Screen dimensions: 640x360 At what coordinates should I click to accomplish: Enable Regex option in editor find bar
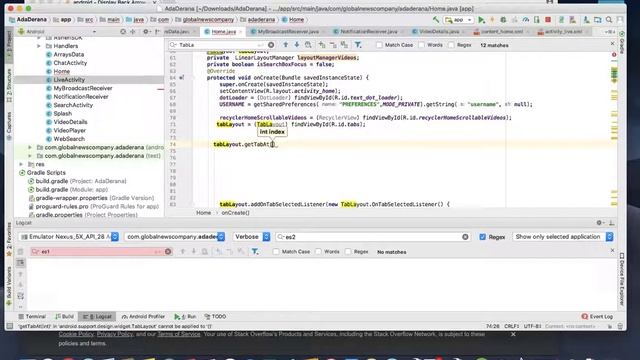[x=451, y=45]
